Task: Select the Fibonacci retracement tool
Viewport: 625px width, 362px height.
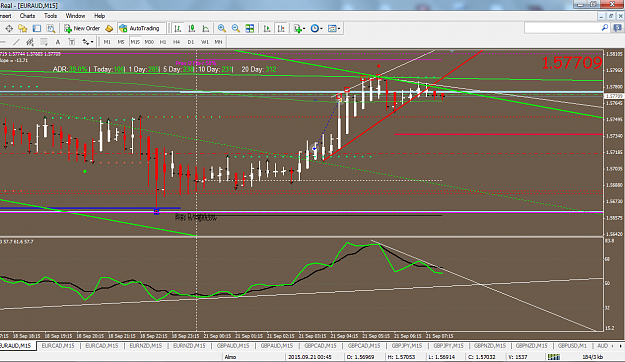Action: 44,42
